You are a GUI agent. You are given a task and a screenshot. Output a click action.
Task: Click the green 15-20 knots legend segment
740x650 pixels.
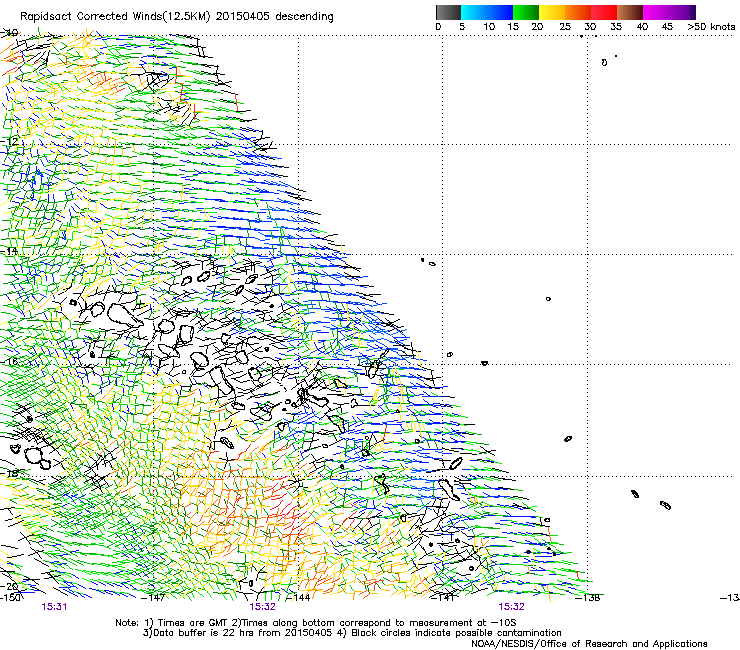[526, 12]
